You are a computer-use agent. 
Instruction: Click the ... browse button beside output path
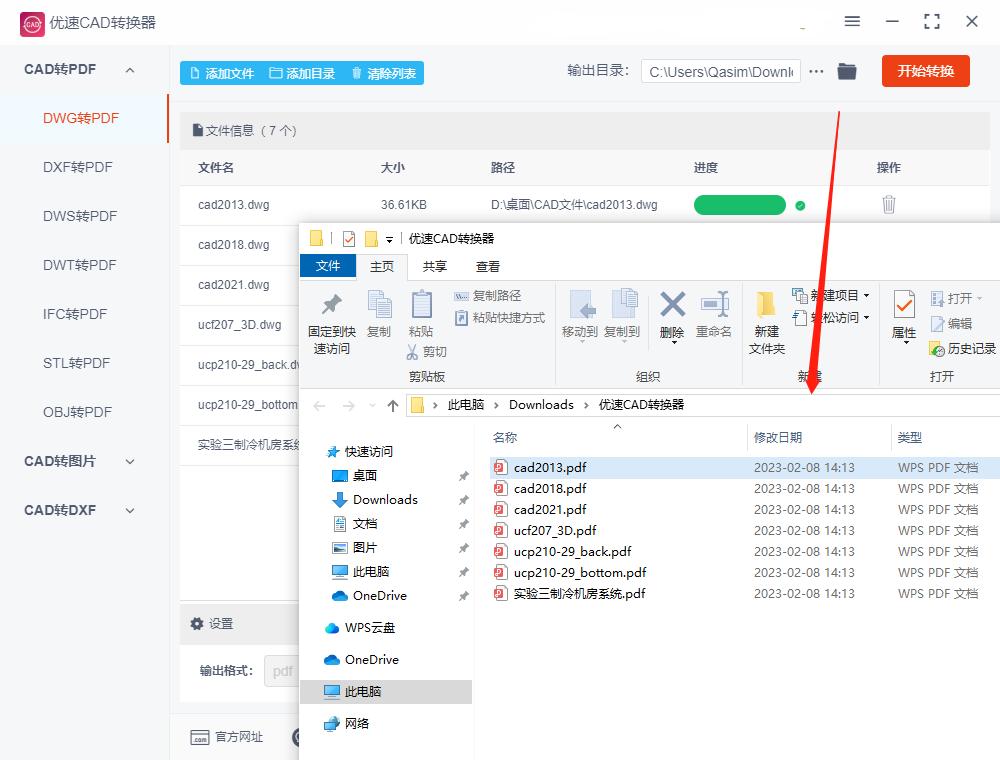tap(815, 71)
